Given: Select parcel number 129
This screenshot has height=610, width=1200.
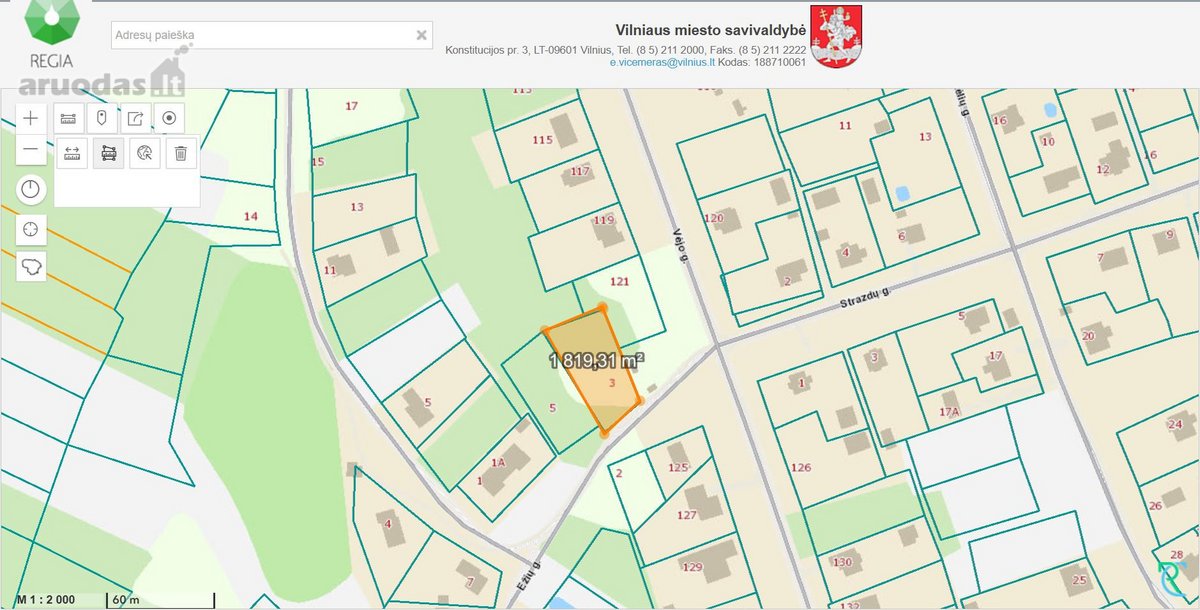Looking at the screenshot, I should pos(693,567).
